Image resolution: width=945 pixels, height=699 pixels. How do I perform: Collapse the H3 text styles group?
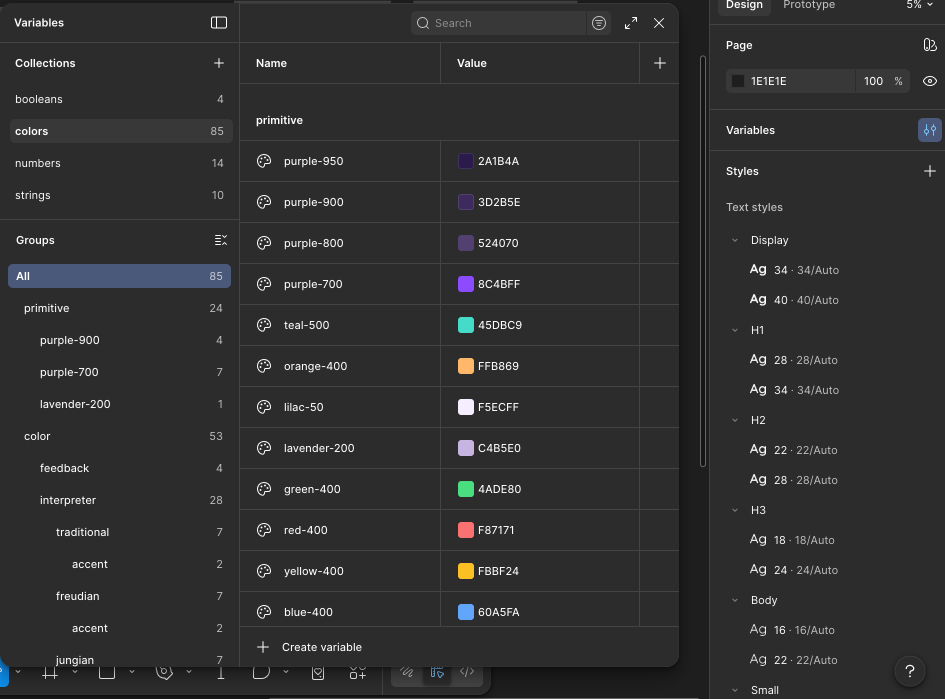pyautogui.click(x=735, y=510)
